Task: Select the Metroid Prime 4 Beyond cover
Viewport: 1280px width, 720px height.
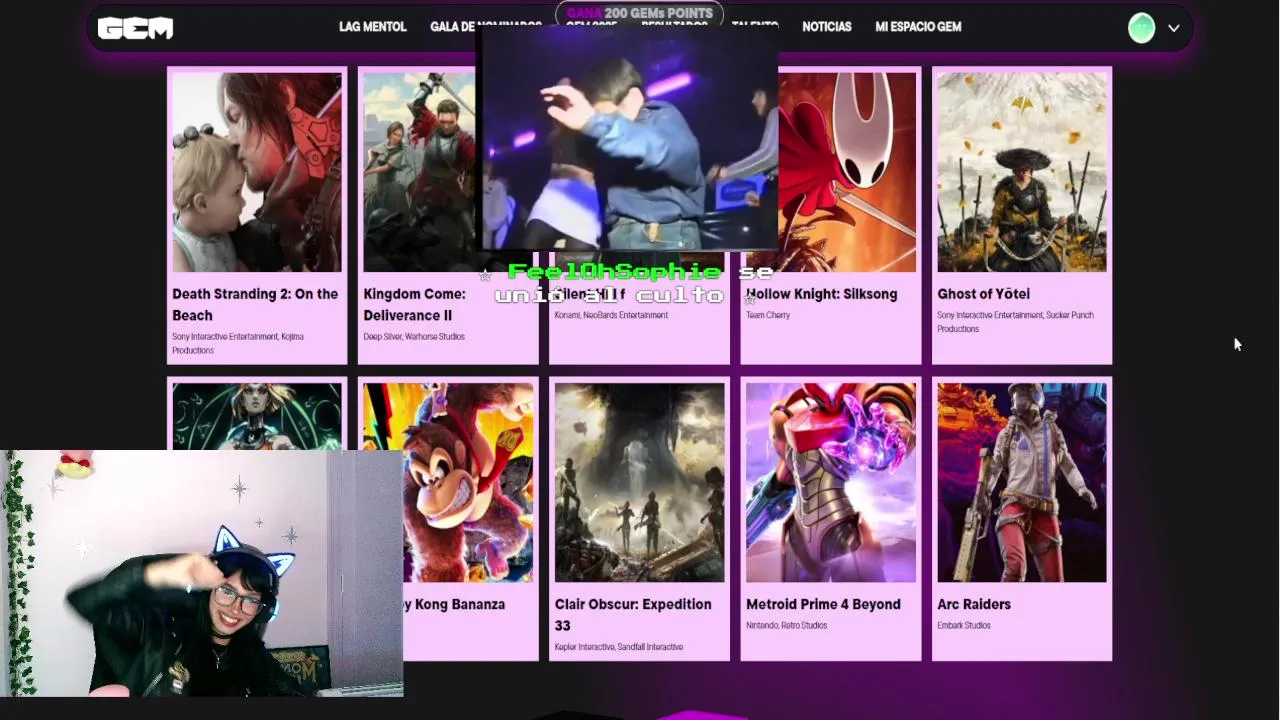Action: pyautogui.click(x=831, y=482)
